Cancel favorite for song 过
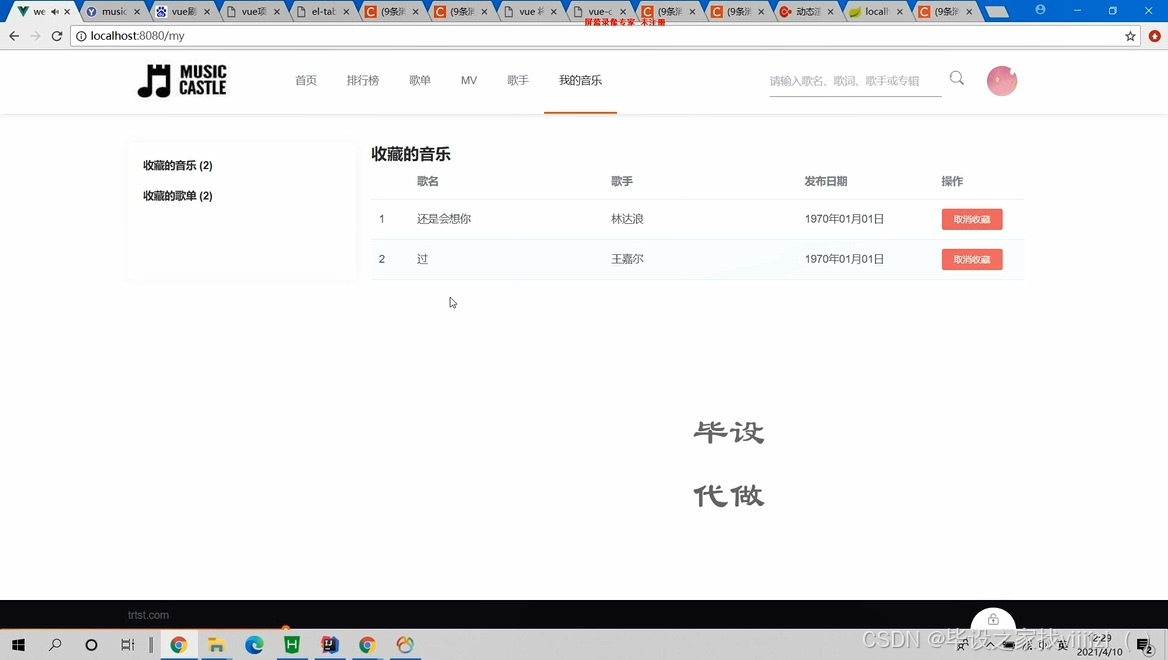The width and height of the screenshot is (1168, 660). tap(972, 259)
